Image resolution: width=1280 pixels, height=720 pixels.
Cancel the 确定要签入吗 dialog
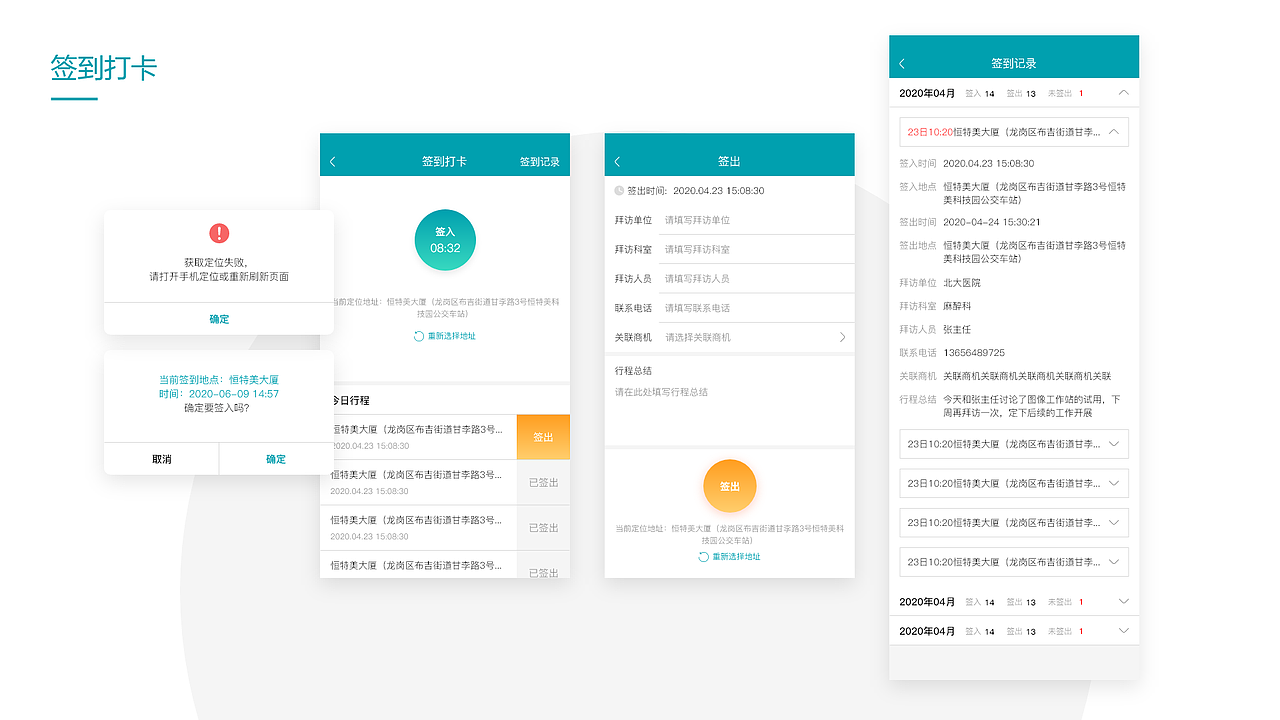(x=161, y=459)
